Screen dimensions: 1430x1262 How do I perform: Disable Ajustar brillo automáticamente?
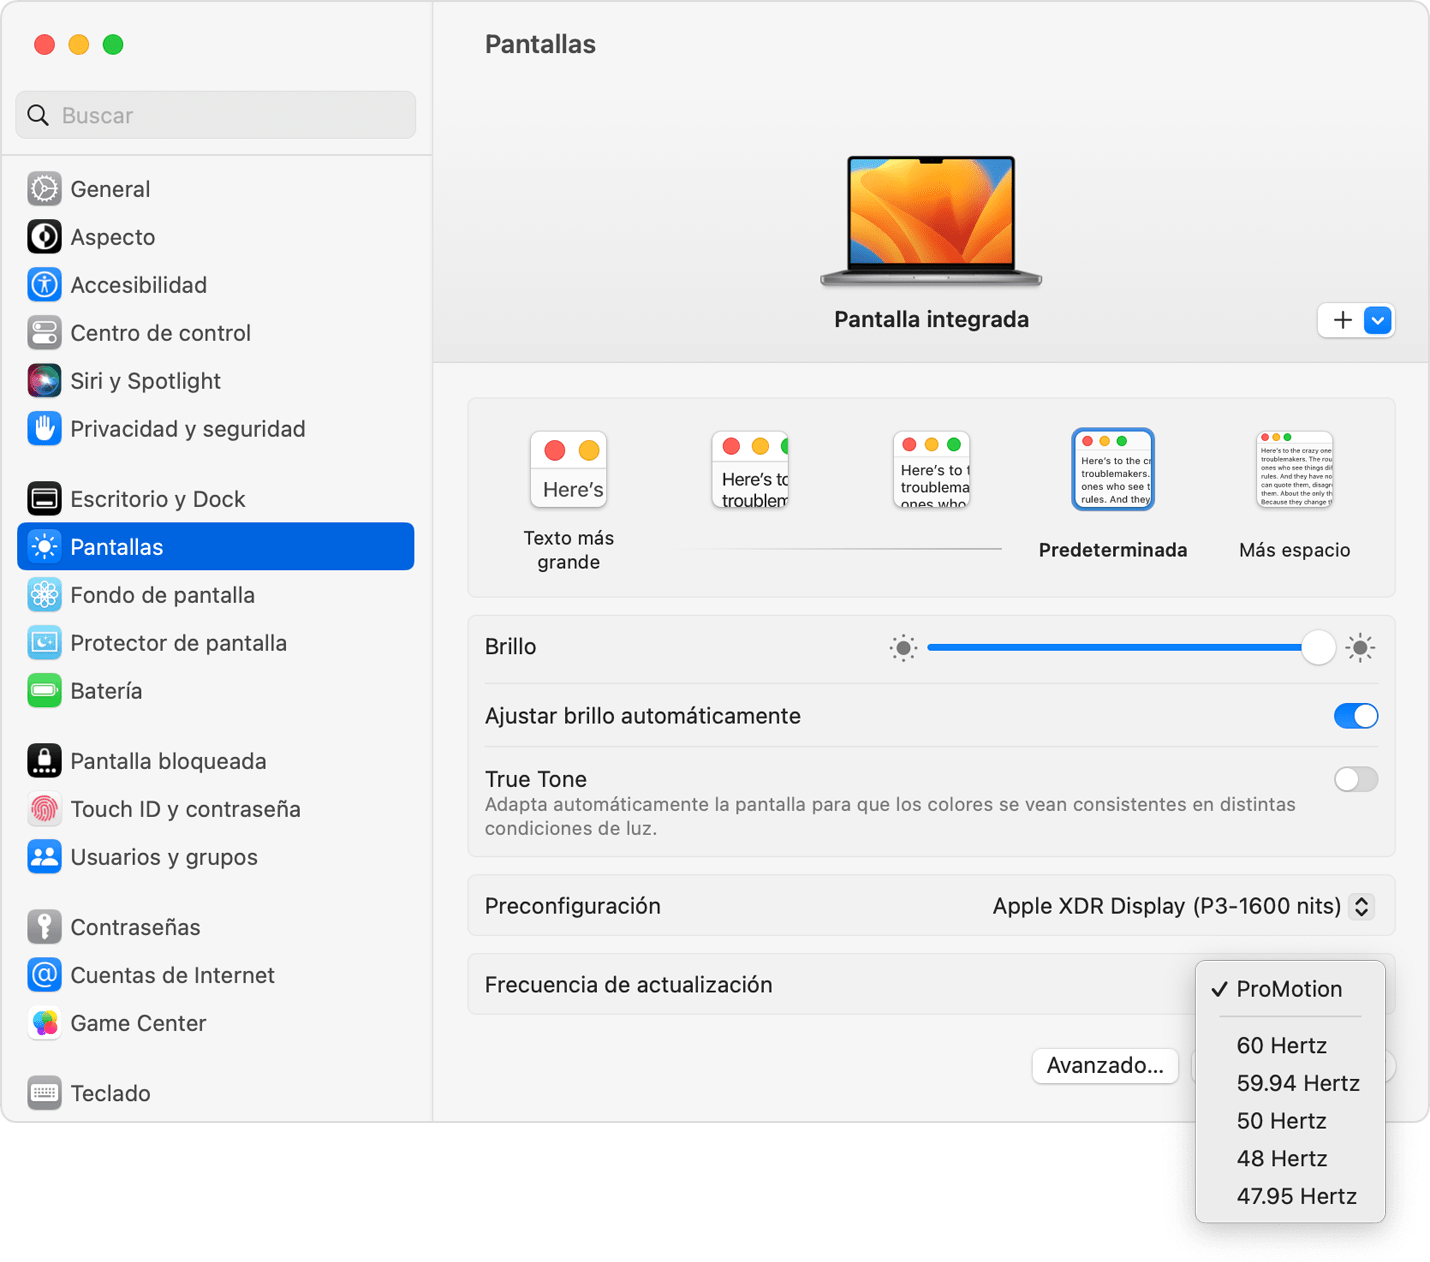coord(1356,716)
